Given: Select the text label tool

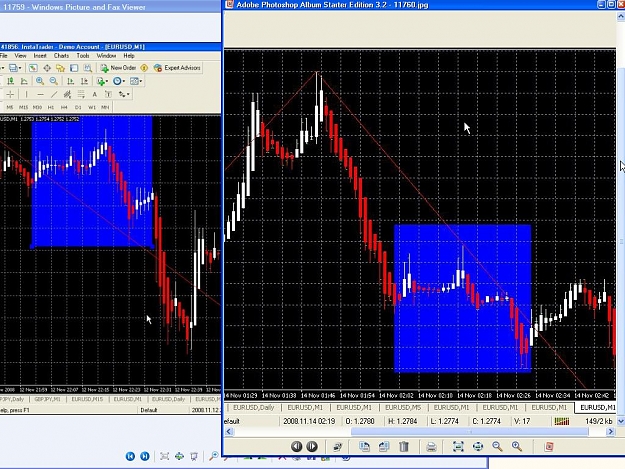Looking at the screenshot, I should (x=108, y=94).
